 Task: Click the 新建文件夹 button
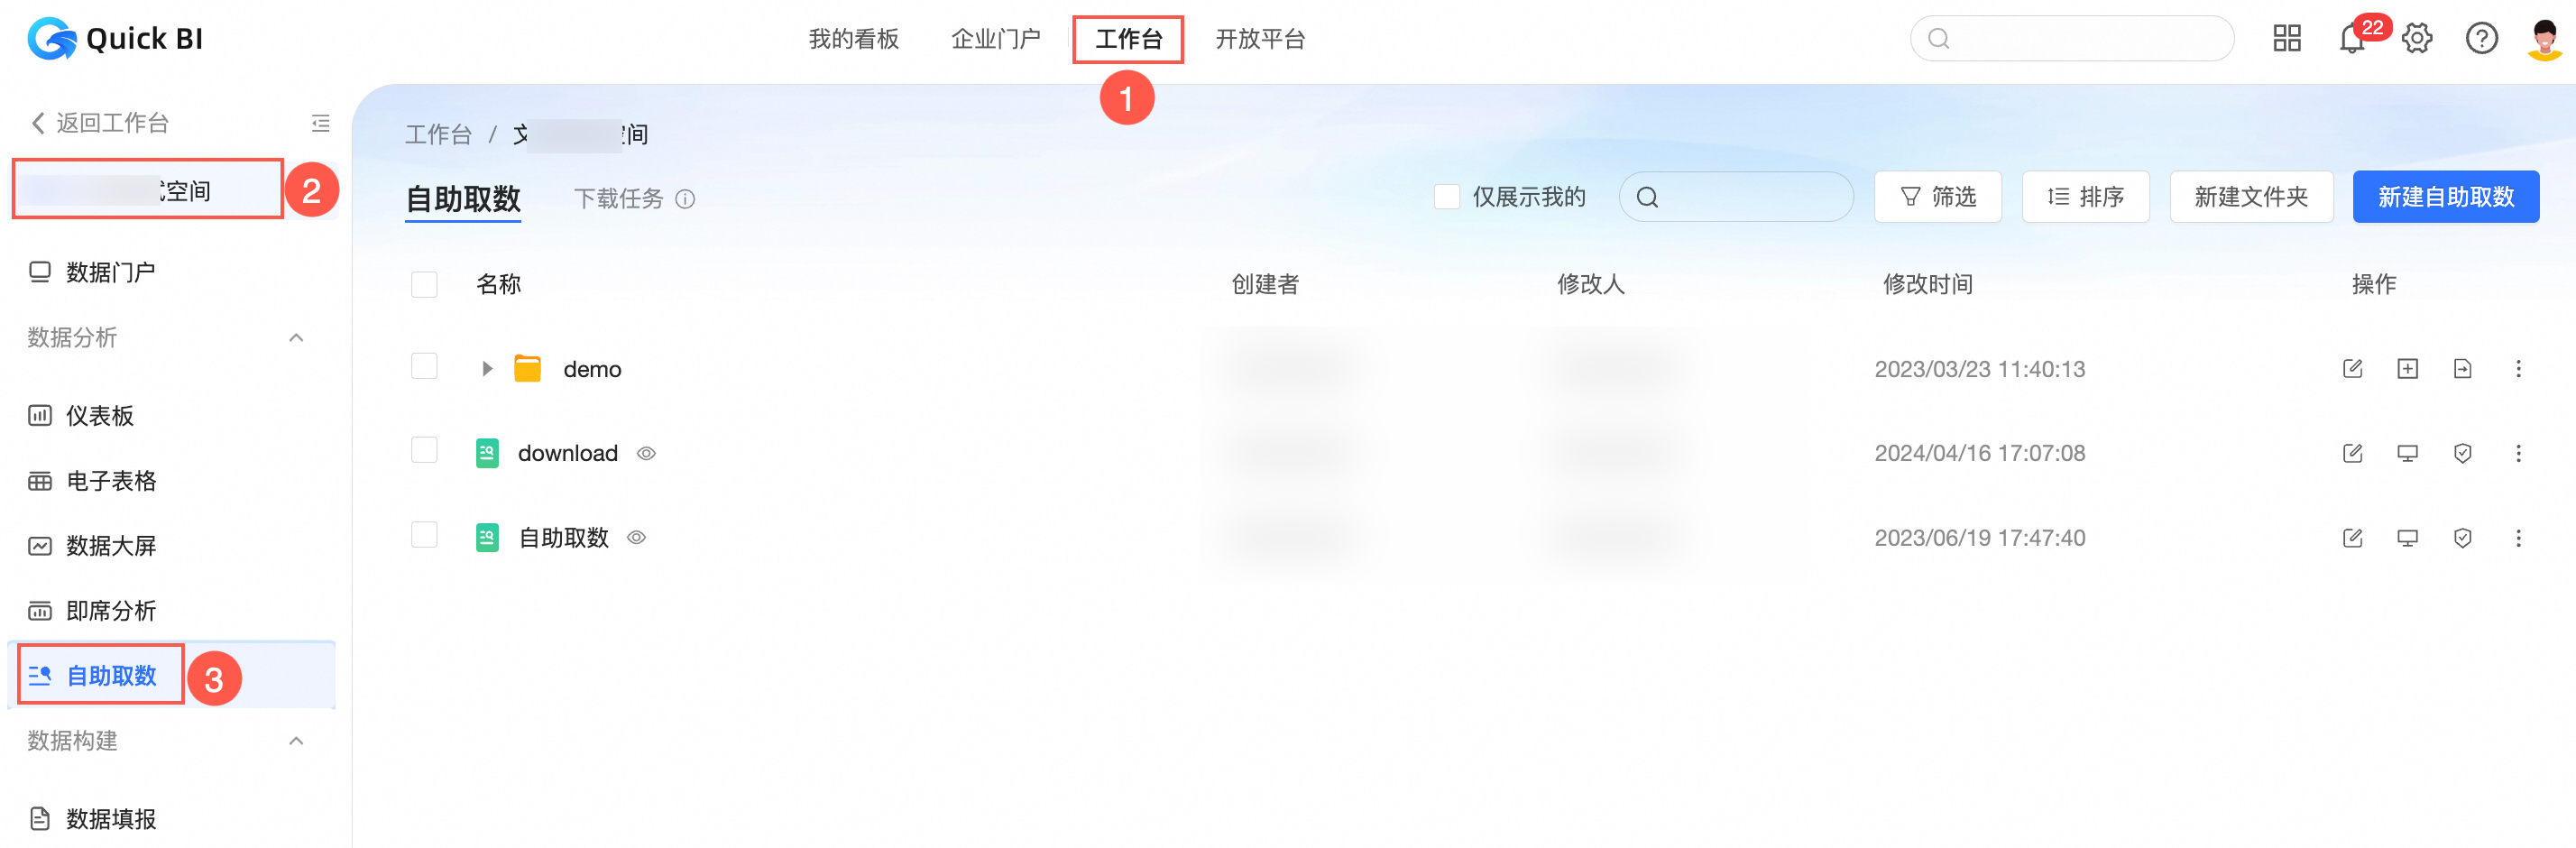[2251, 197]
